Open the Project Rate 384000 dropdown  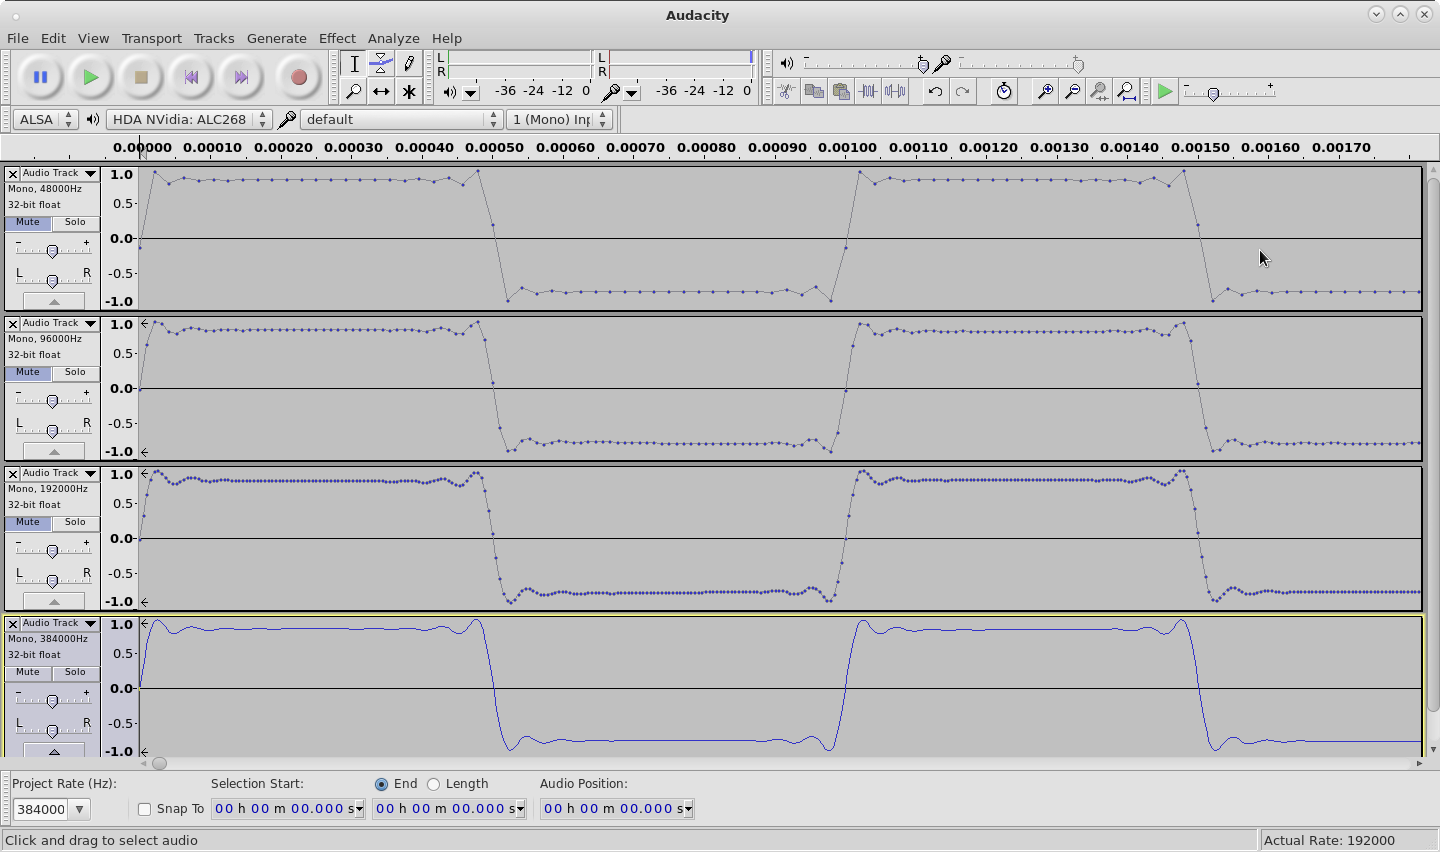[79, 809]
